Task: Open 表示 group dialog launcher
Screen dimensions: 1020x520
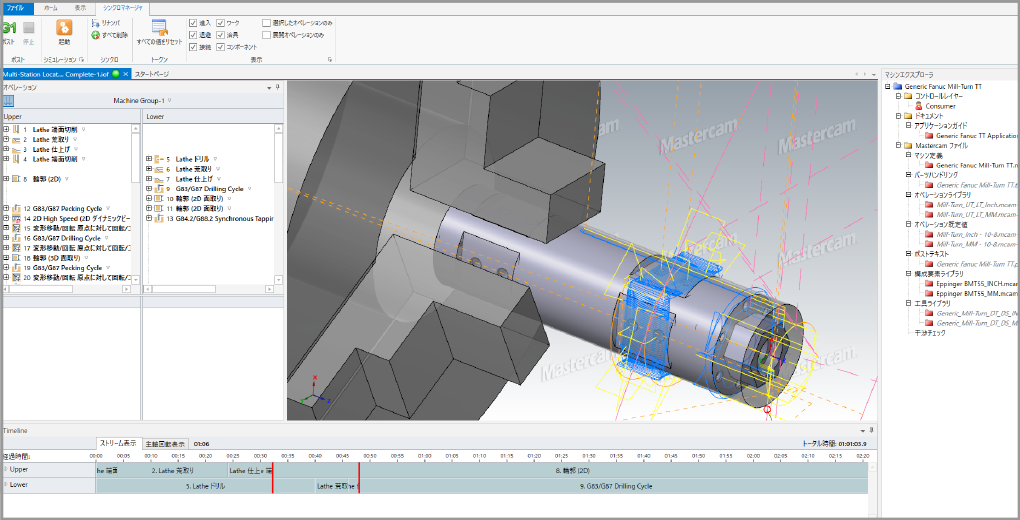Action: (x=330, y=59)
